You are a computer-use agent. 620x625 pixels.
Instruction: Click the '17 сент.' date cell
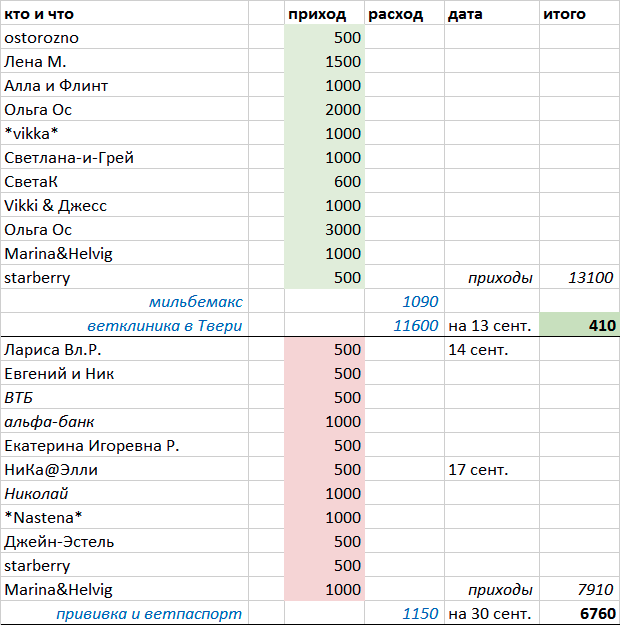pos(479,470)
